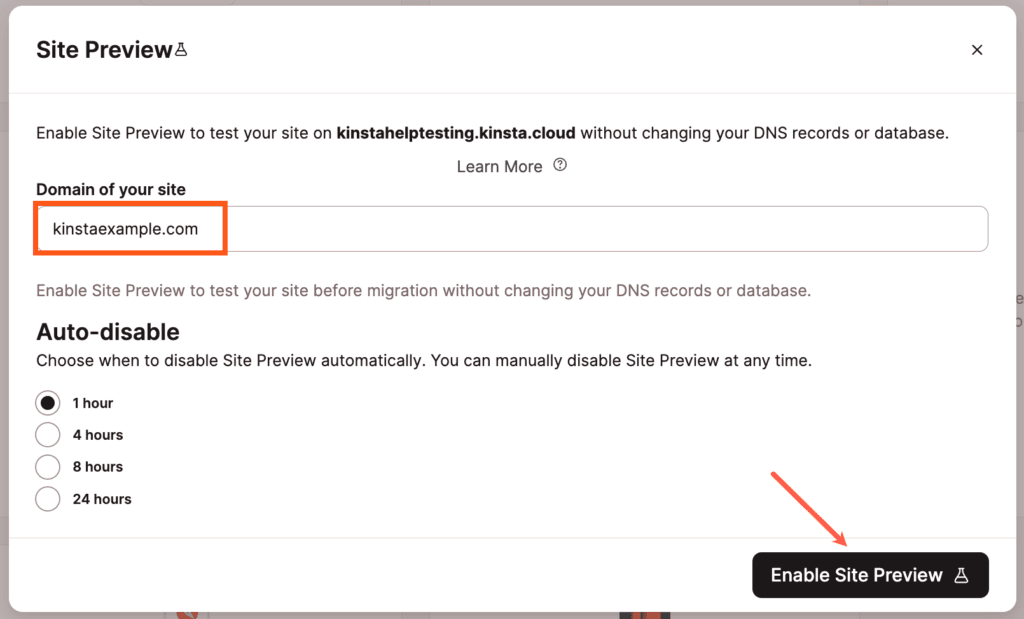
Task: Click the "1 hour" label text
Action: tap(93, 403)
